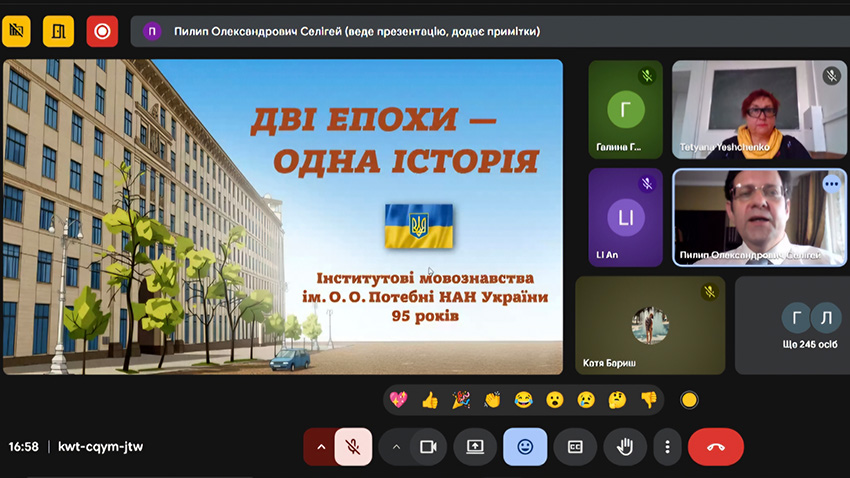850x478 pixels.
Task: Expand audio settings arrow next to microphone
Action: (x=321, y=447)
